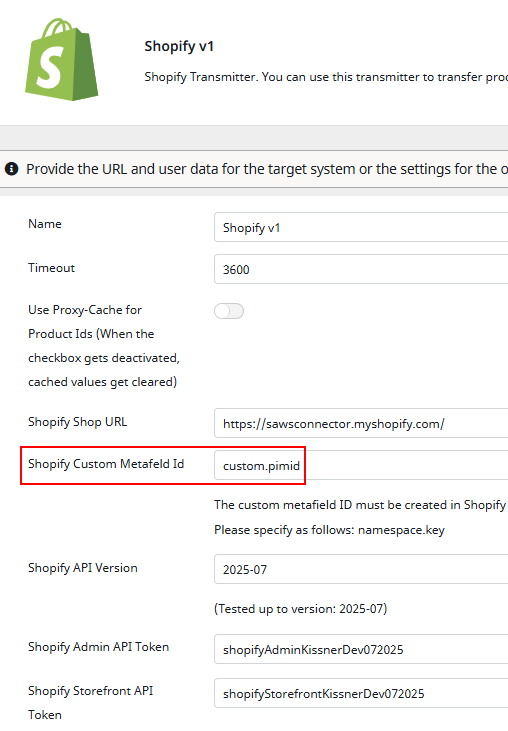Click the Shopify Storefront API Token field

(x=361, y=693)
